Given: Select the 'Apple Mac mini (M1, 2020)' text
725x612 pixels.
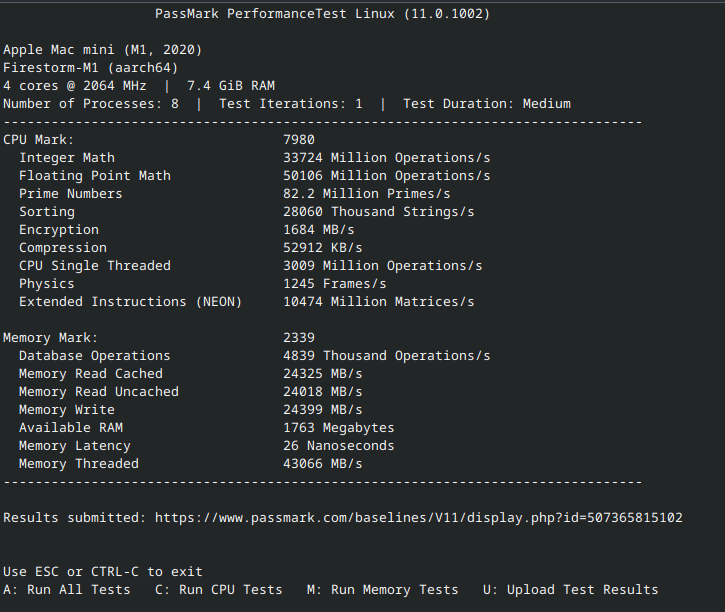Looking at the screenshot, I should [x=103, y=50].
